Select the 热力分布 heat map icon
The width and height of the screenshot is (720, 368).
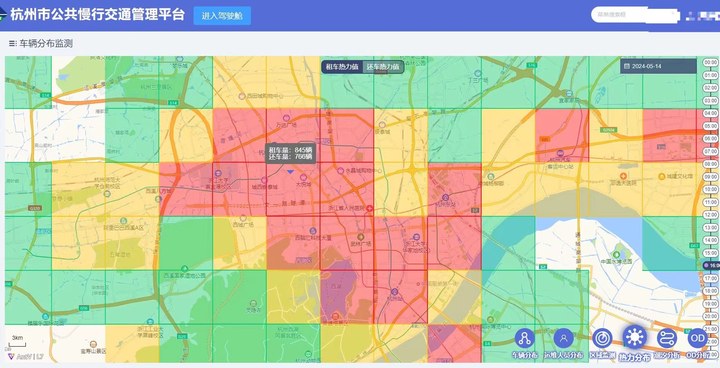click(635, 337)
